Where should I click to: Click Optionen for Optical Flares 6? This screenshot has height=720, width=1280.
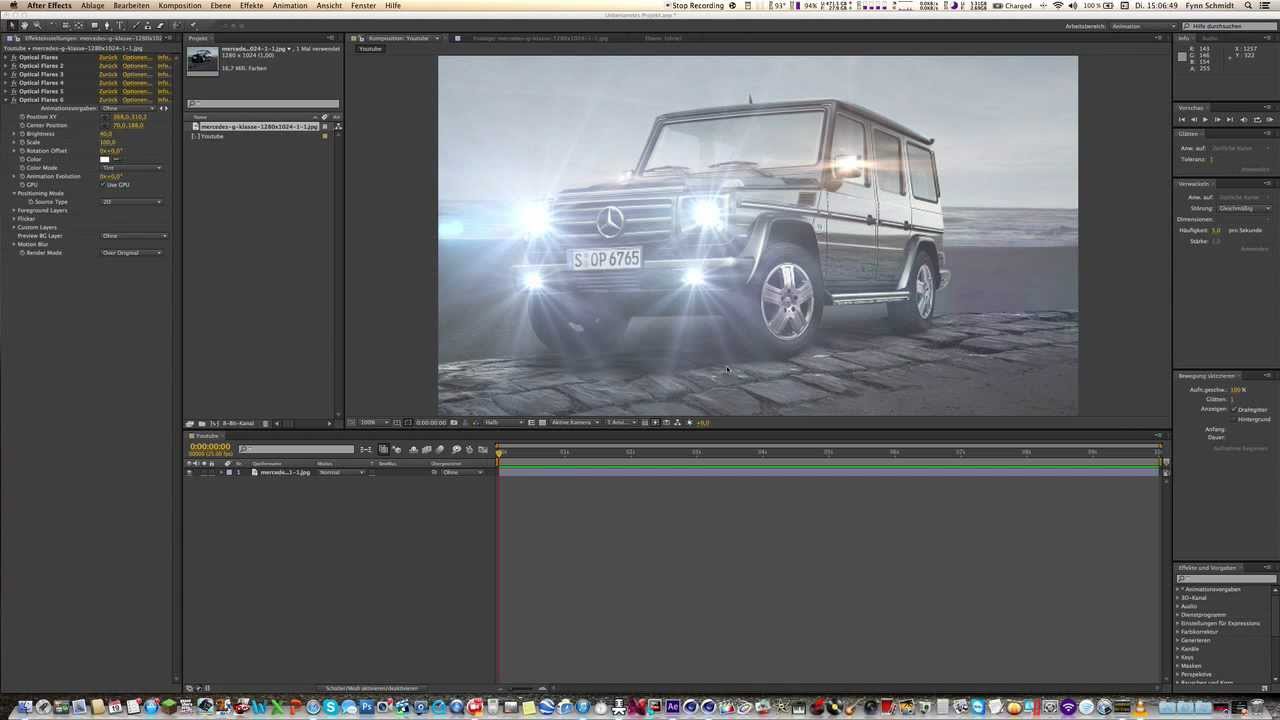coord(137,100)
